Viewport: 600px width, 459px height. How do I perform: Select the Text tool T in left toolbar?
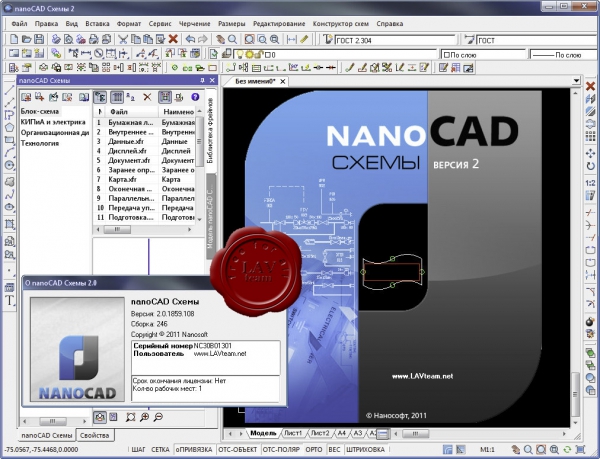click(9, 301)
